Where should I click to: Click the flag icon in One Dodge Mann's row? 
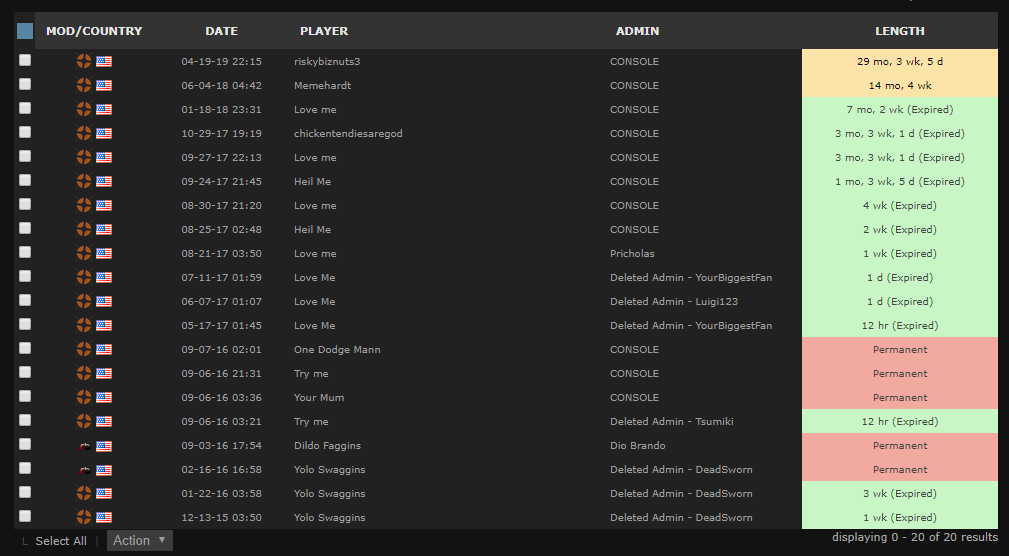click(104, 349)
